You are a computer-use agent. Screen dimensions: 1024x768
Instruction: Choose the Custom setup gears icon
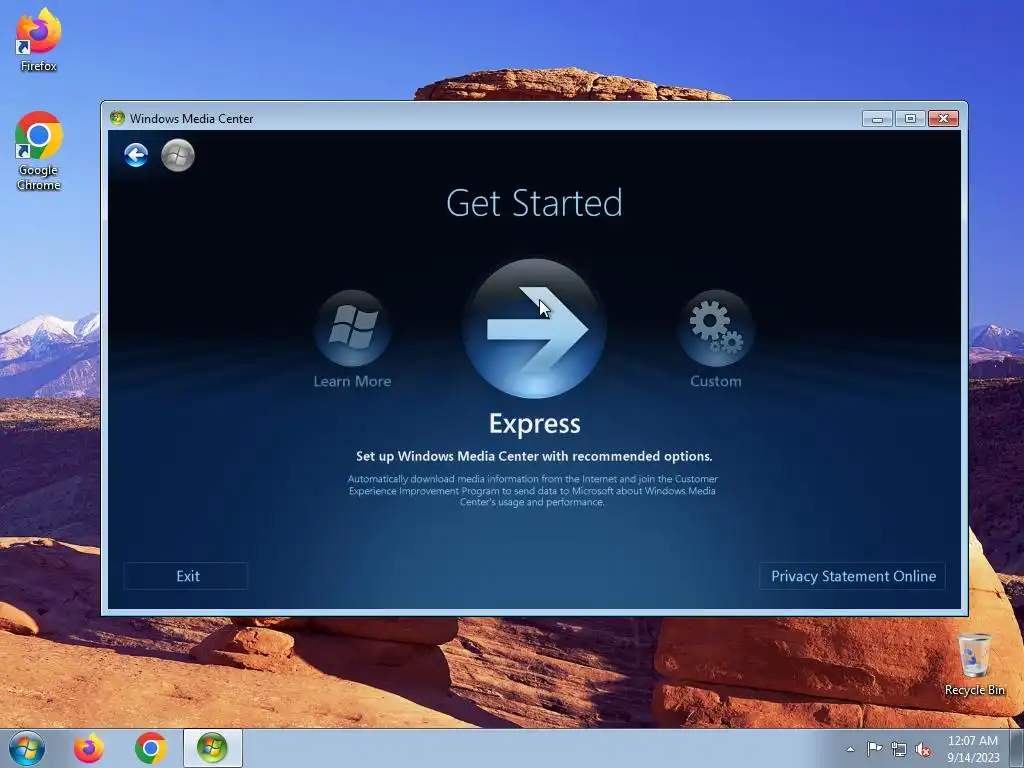[716, 328]
